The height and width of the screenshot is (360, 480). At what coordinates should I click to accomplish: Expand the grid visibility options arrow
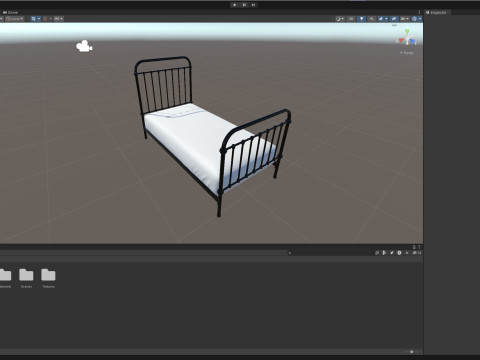[x=39, y=19]
